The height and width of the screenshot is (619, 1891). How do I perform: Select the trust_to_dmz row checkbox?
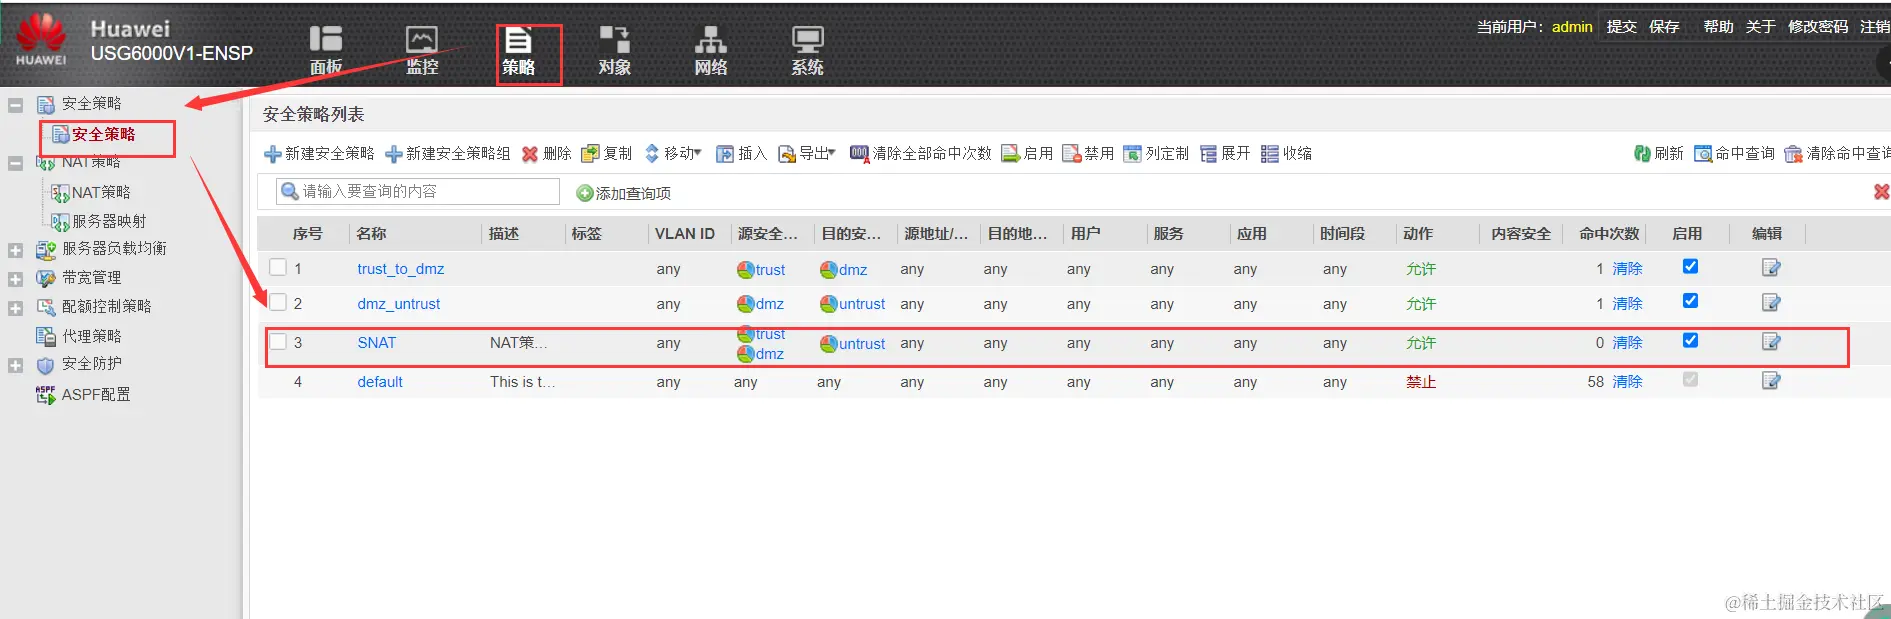[x=278, y=267]
